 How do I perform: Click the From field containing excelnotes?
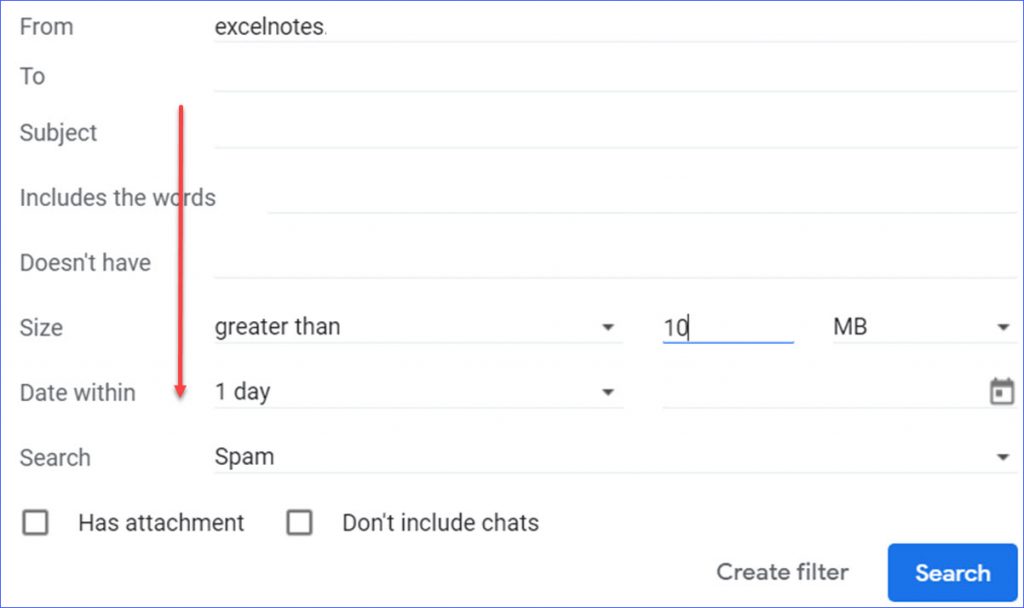click(x=613, y=28)
